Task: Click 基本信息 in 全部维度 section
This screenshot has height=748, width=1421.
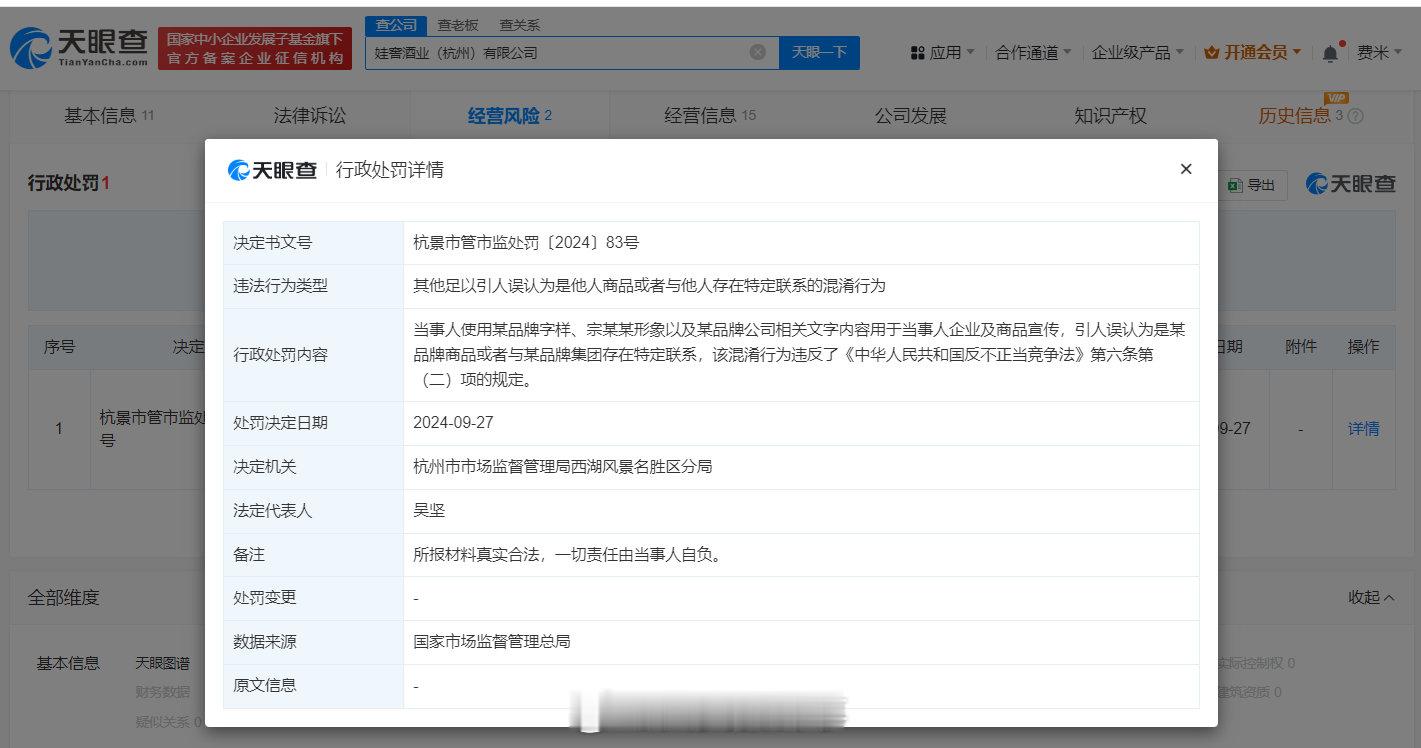Action: click(x=68, y=663)
